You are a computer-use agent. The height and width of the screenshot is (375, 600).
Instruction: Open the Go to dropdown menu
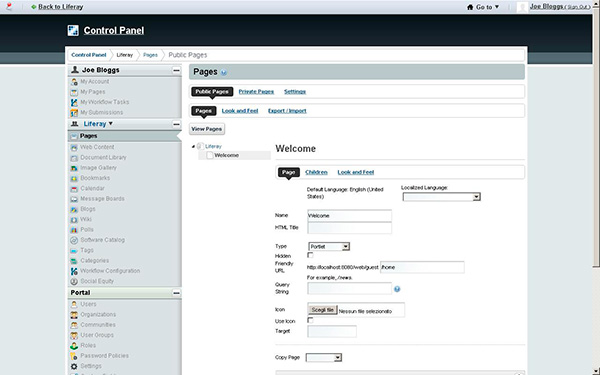coord(483,7)
